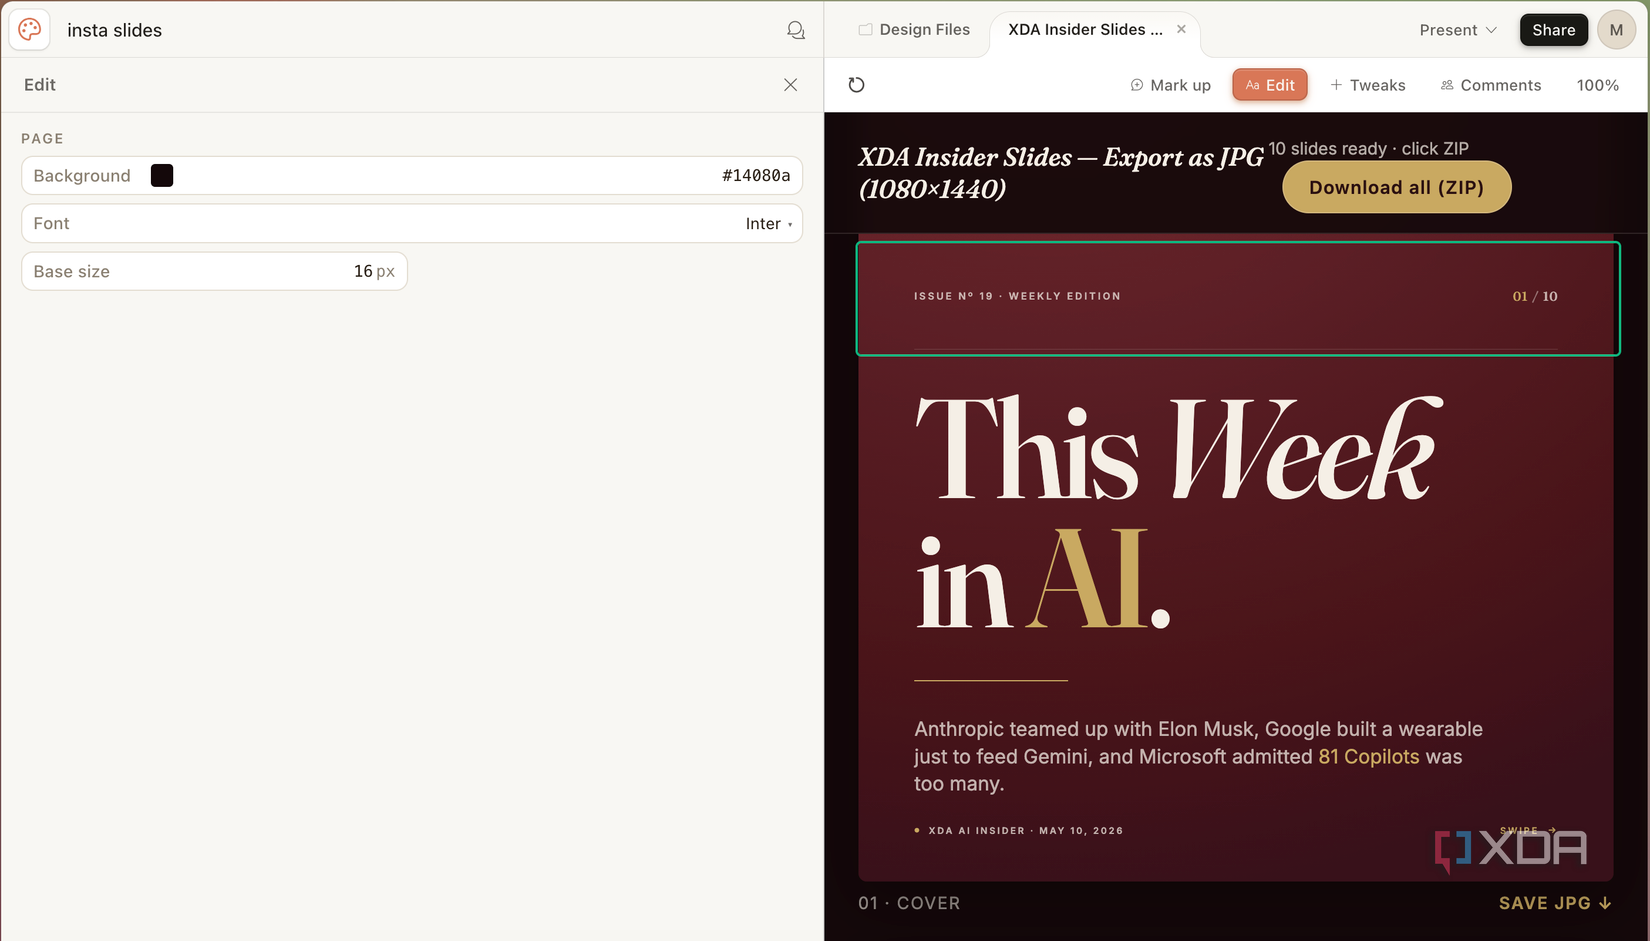Close the Edit panel
1650x941 pixels.
791,85
